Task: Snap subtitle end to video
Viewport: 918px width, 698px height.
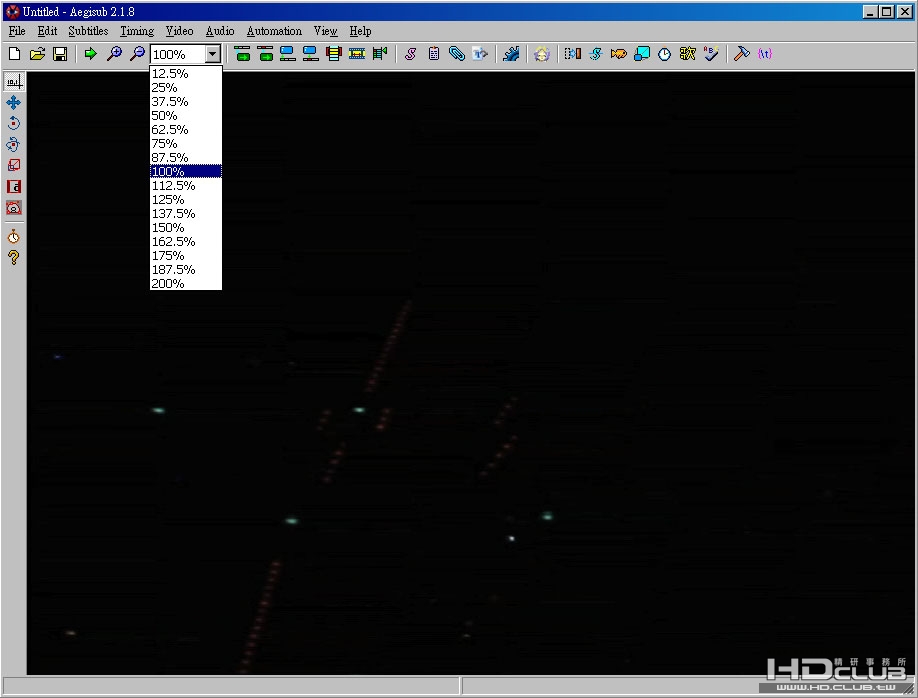Action: [x=310, y=54]
